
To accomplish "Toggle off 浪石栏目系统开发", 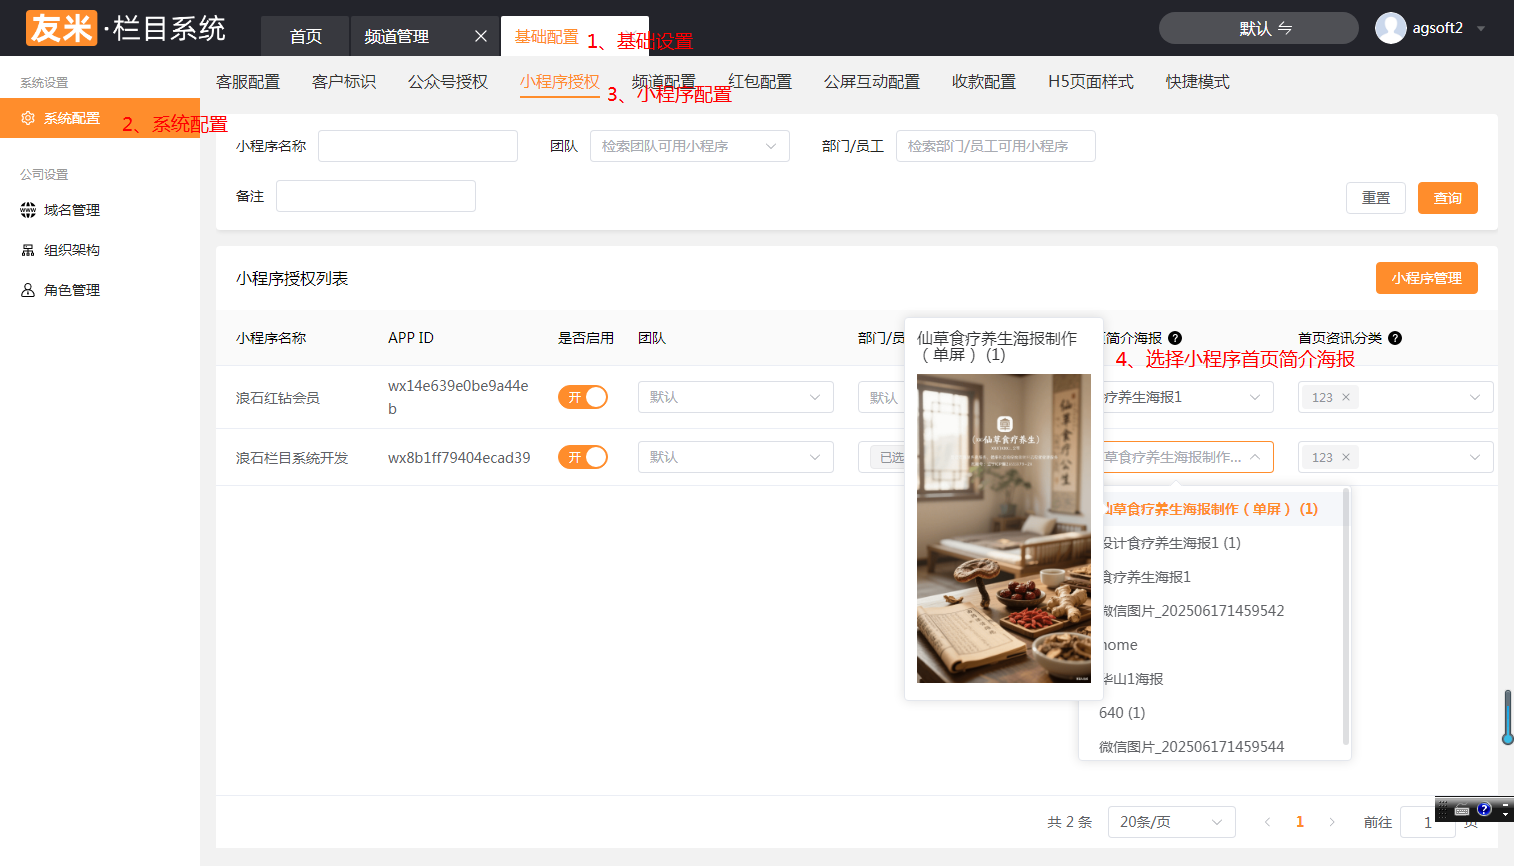I will 583,456.
